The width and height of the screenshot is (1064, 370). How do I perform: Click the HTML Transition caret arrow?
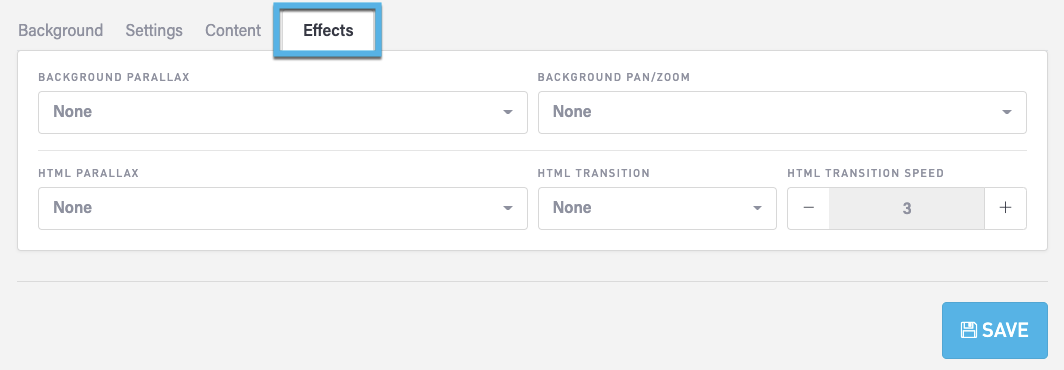coord(757,208)
